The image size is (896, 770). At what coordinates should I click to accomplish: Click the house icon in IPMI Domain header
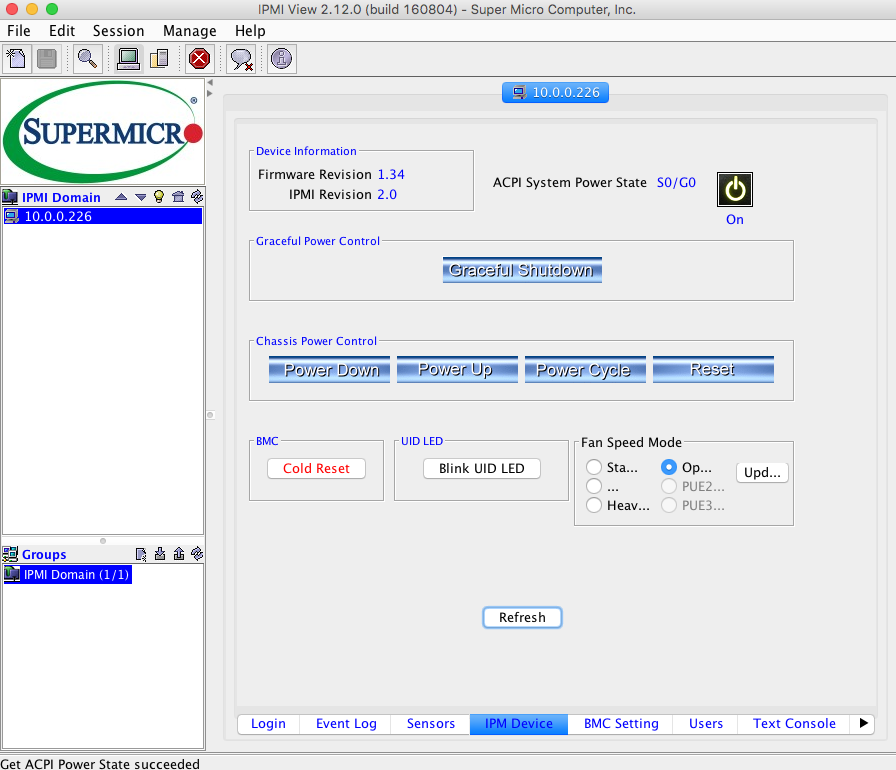coord(178,197)
